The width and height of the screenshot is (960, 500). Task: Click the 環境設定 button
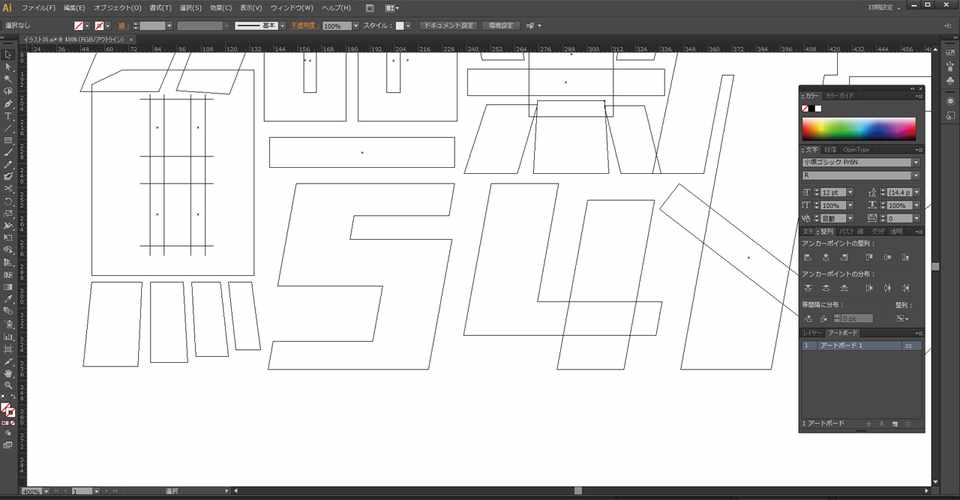click(x=500, y=26)
